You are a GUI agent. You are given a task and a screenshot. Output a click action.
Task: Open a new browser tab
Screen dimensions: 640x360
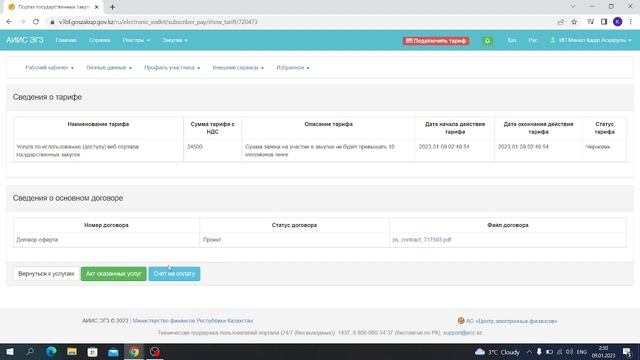(112, 7)
